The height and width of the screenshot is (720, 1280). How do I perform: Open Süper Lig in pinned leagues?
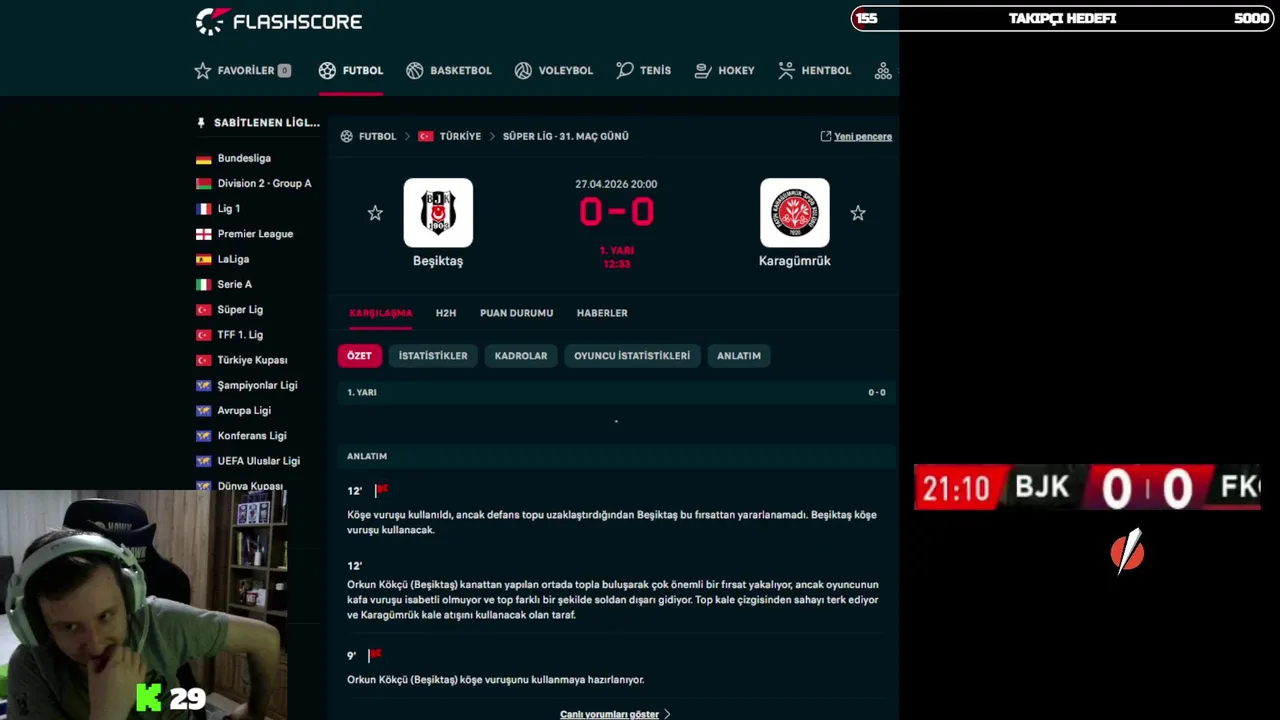240,310
